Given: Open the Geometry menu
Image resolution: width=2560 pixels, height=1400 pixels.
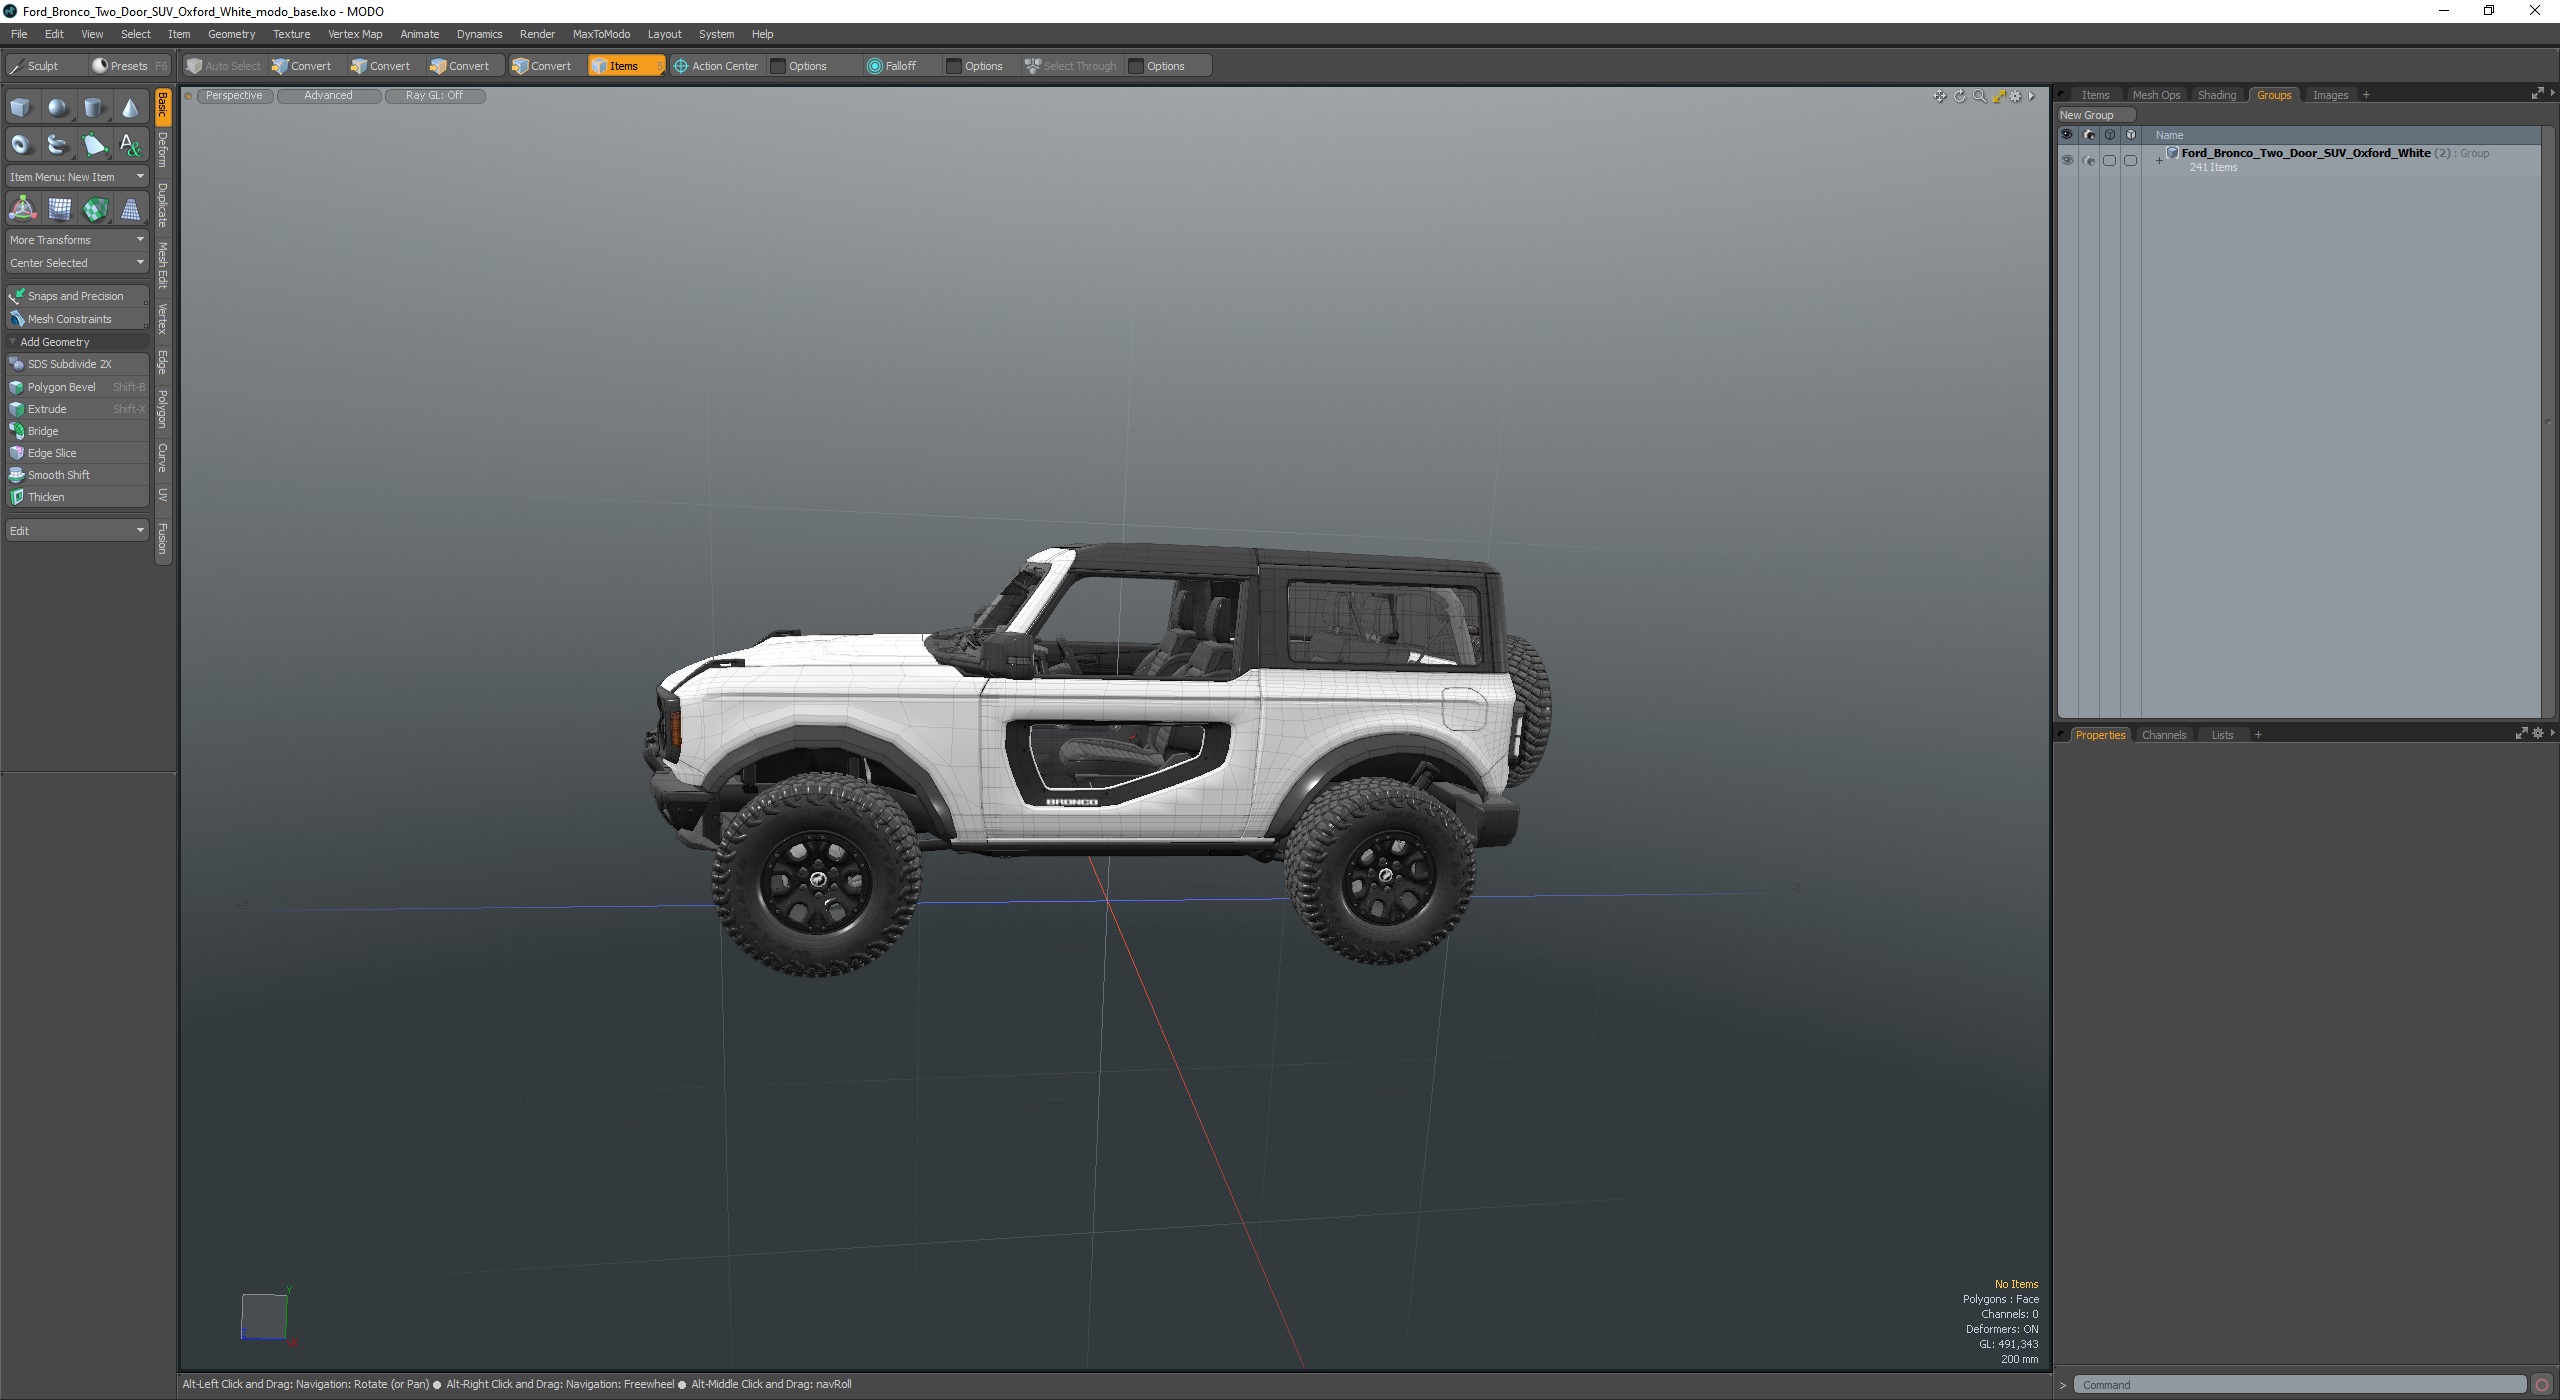Looking at the screenshot, I should point(231,34).
